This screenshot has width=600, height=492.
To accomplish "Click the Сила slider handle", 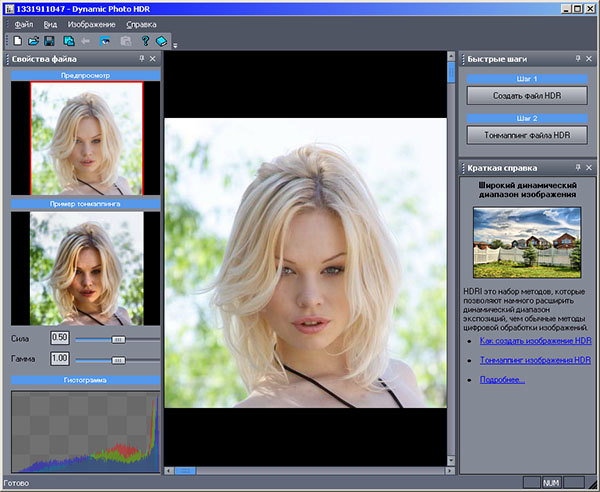I will click(118, 339).
